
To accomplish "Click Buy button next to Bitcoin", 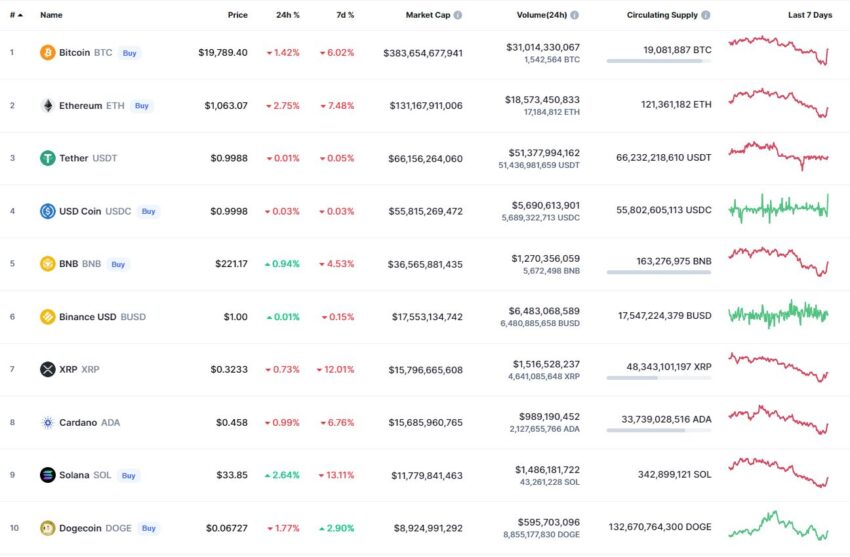I will 130,53.
